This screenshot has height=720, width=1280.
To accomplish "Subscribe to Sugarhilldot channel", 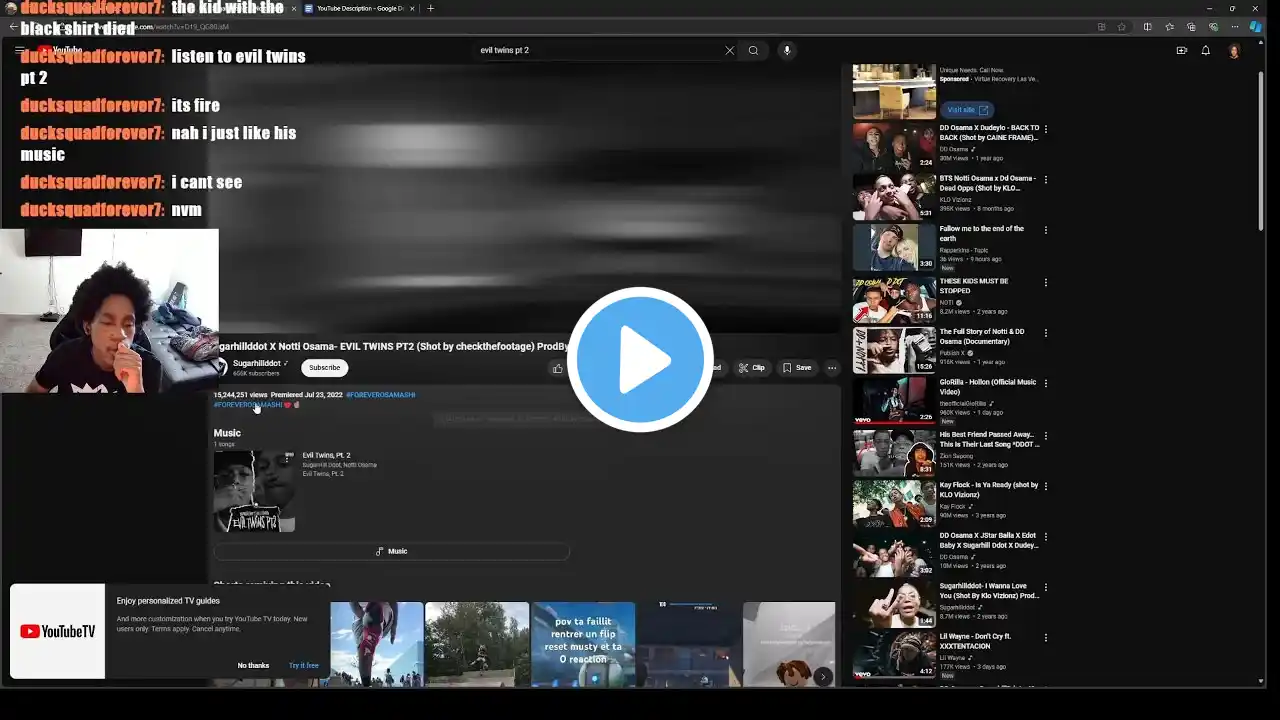I will coord(324,368).
